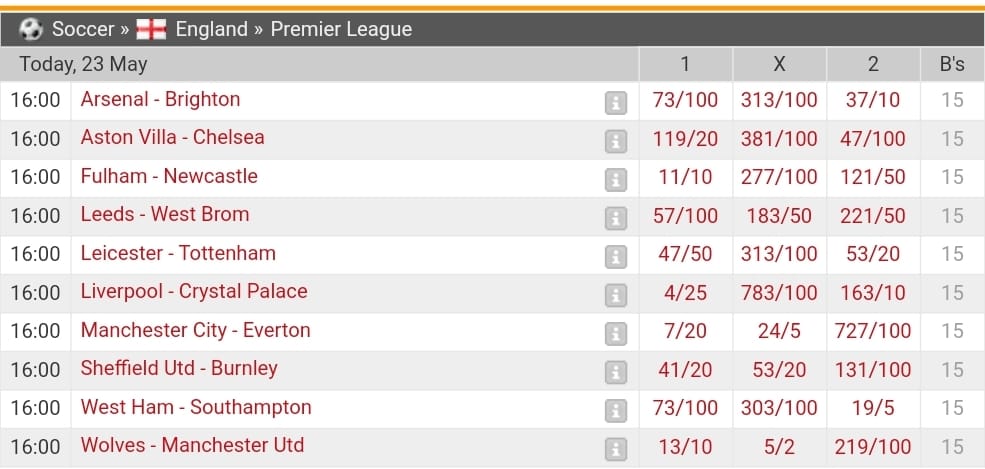Open info icon for Sheffield Utd - Burnley
Viewport: 985px width, 469px height.
click(616, 372)
